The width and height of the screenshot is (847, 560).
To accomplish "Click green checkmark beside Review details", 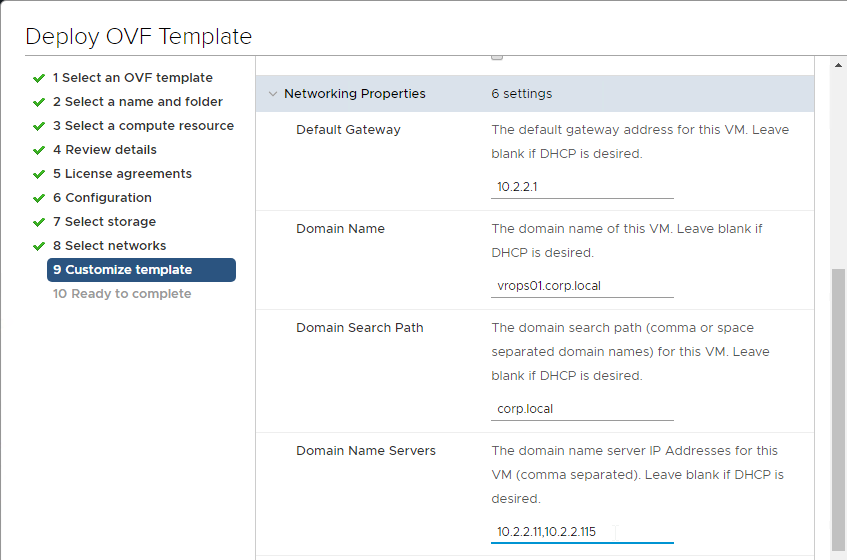I will [x=39, y=150].
